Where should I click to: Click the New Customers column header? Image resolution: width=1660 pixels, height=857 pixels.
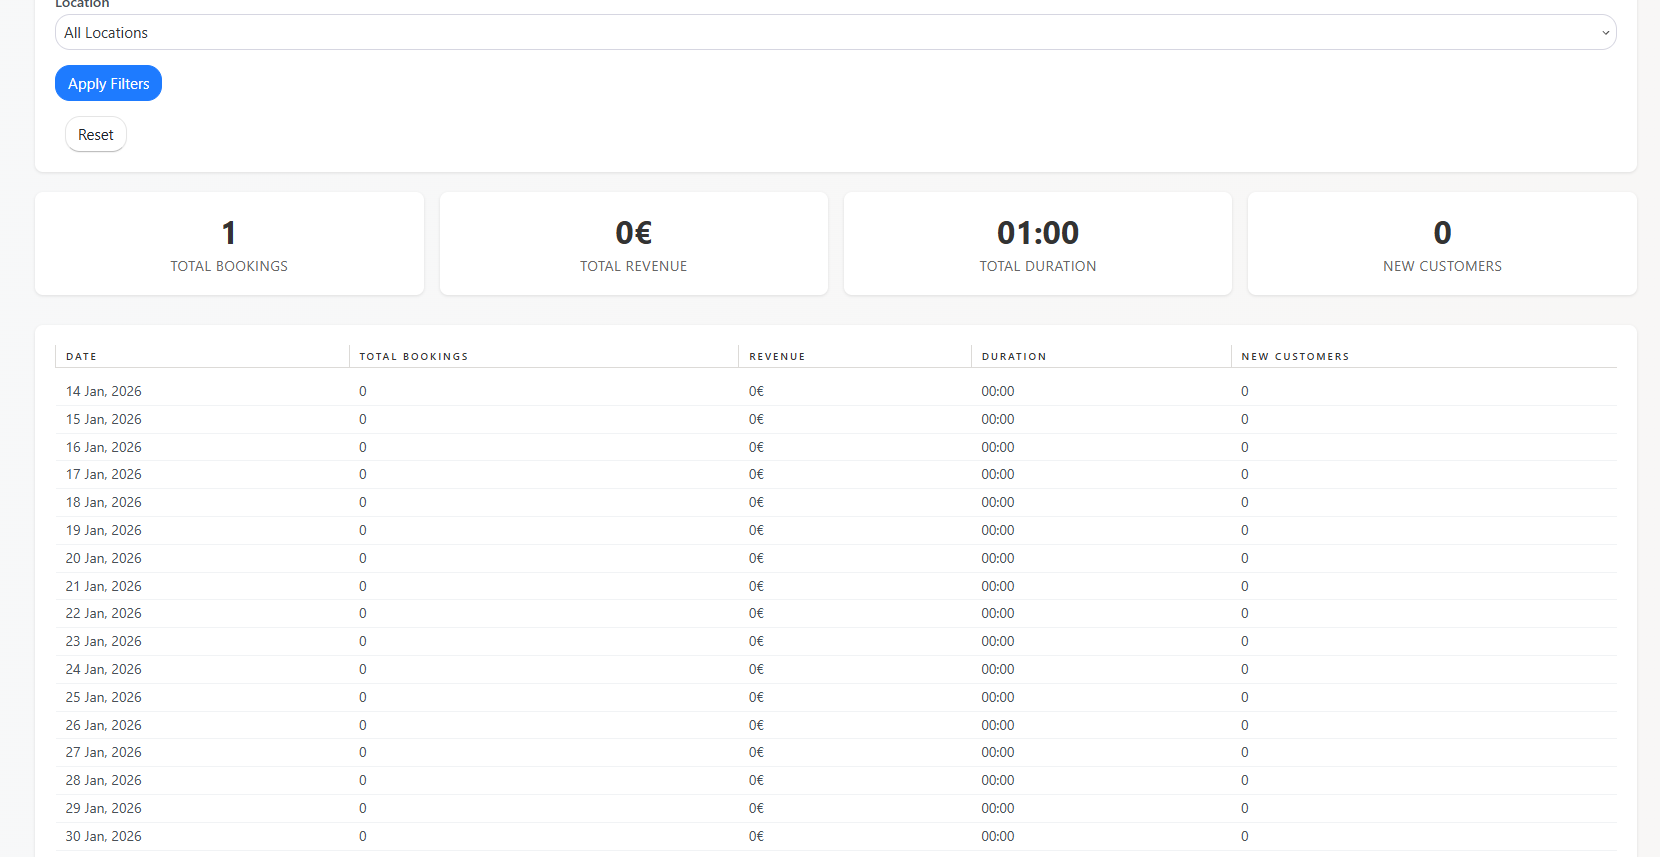pyautogui.click(x=1295, y=357)
